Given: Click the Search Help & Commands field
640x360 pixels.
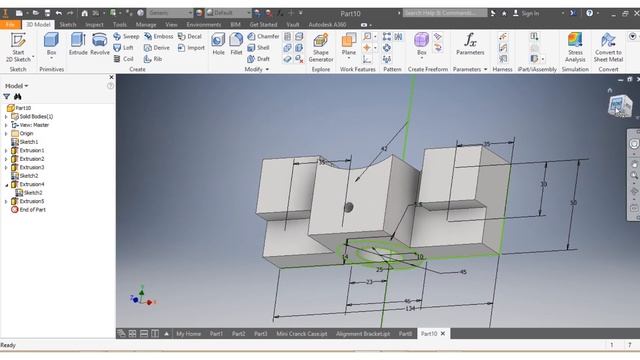Looking at the screenshot, I should (445, 13).
